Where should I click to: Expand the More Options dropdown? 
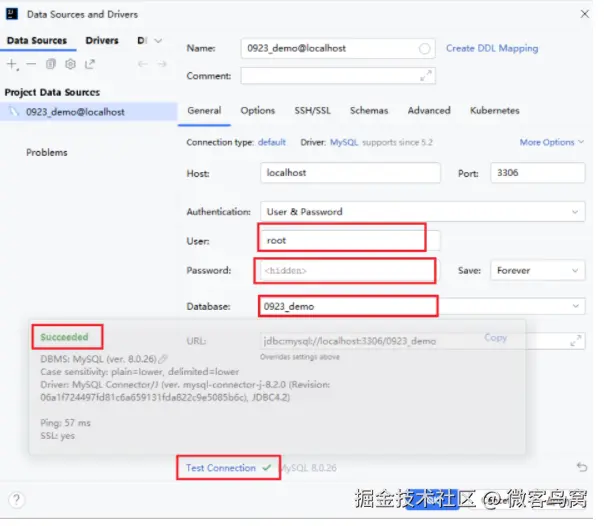pyautogui.click(x=552, y=142)
